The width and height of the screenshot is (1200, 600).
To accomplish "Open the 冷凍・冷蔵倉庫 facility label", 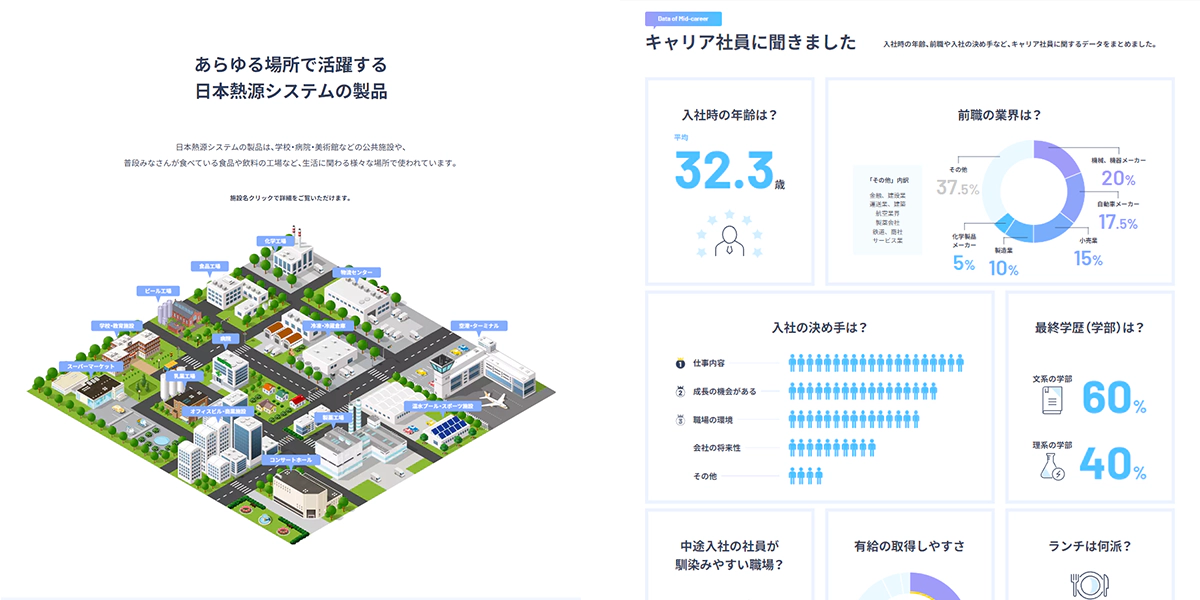I will tap(327, 326).
